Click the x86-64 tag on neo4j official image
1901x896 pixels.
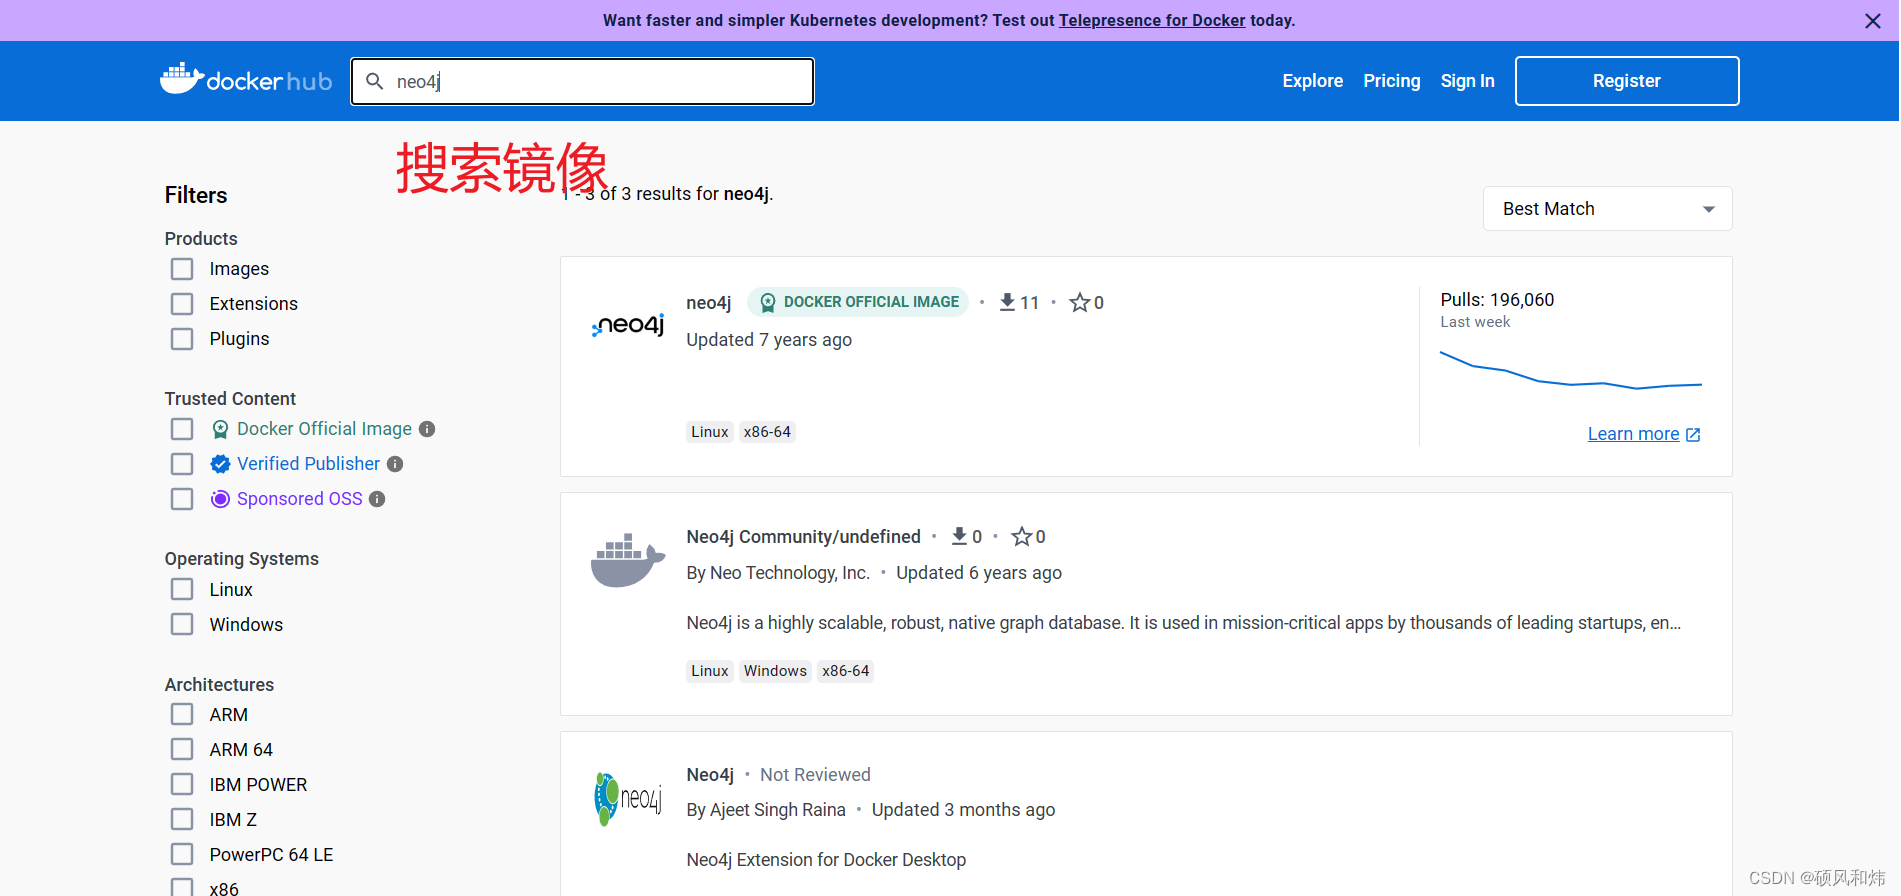(x=767, y=432)
